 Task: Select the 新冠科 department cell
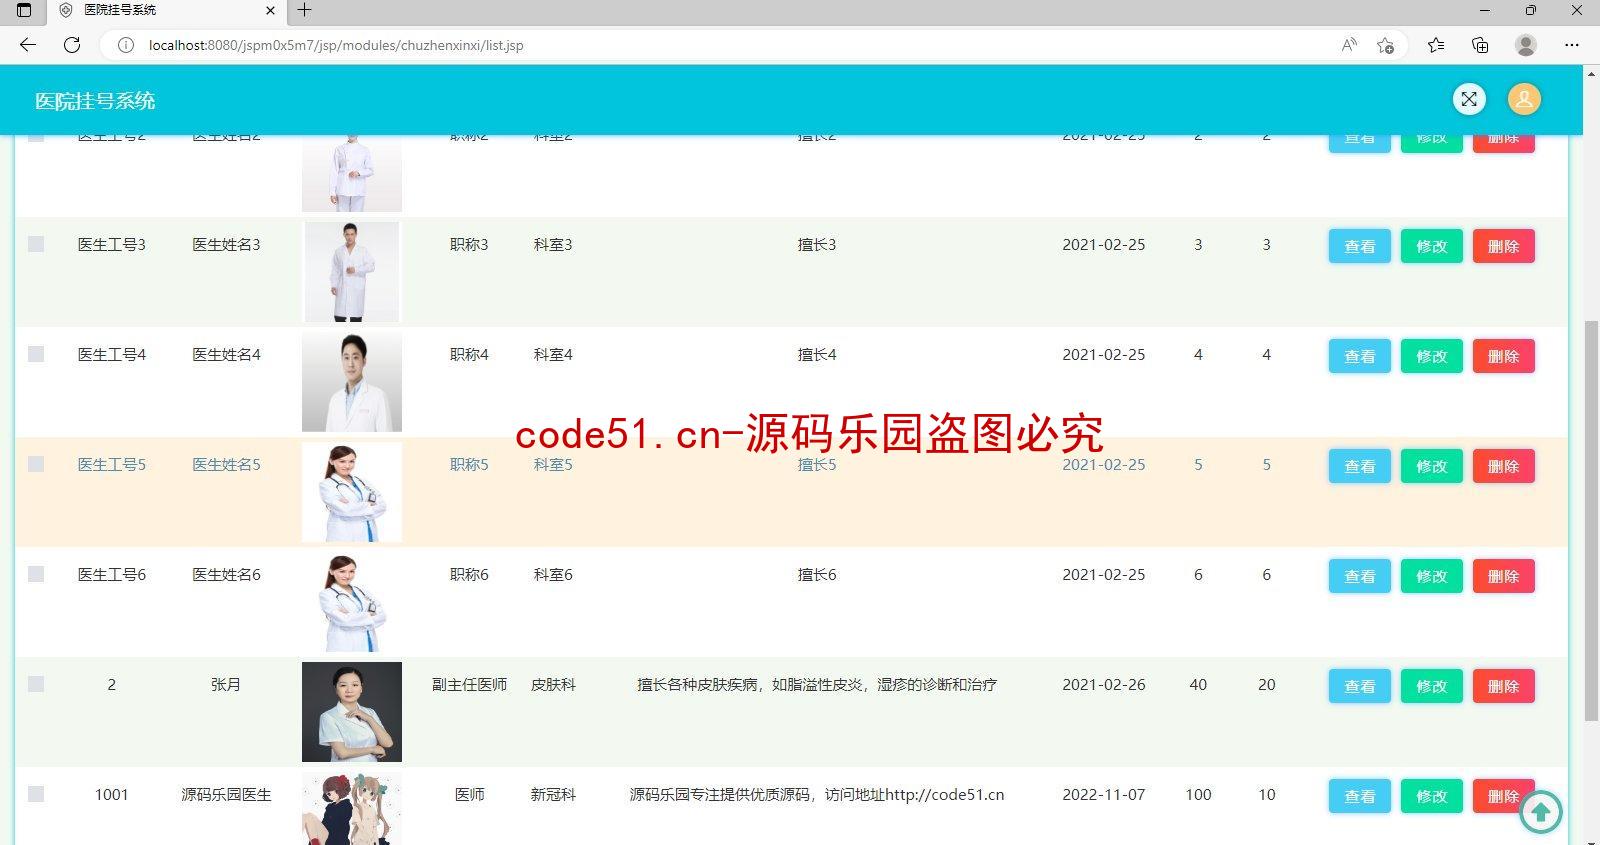click(553, 795)
